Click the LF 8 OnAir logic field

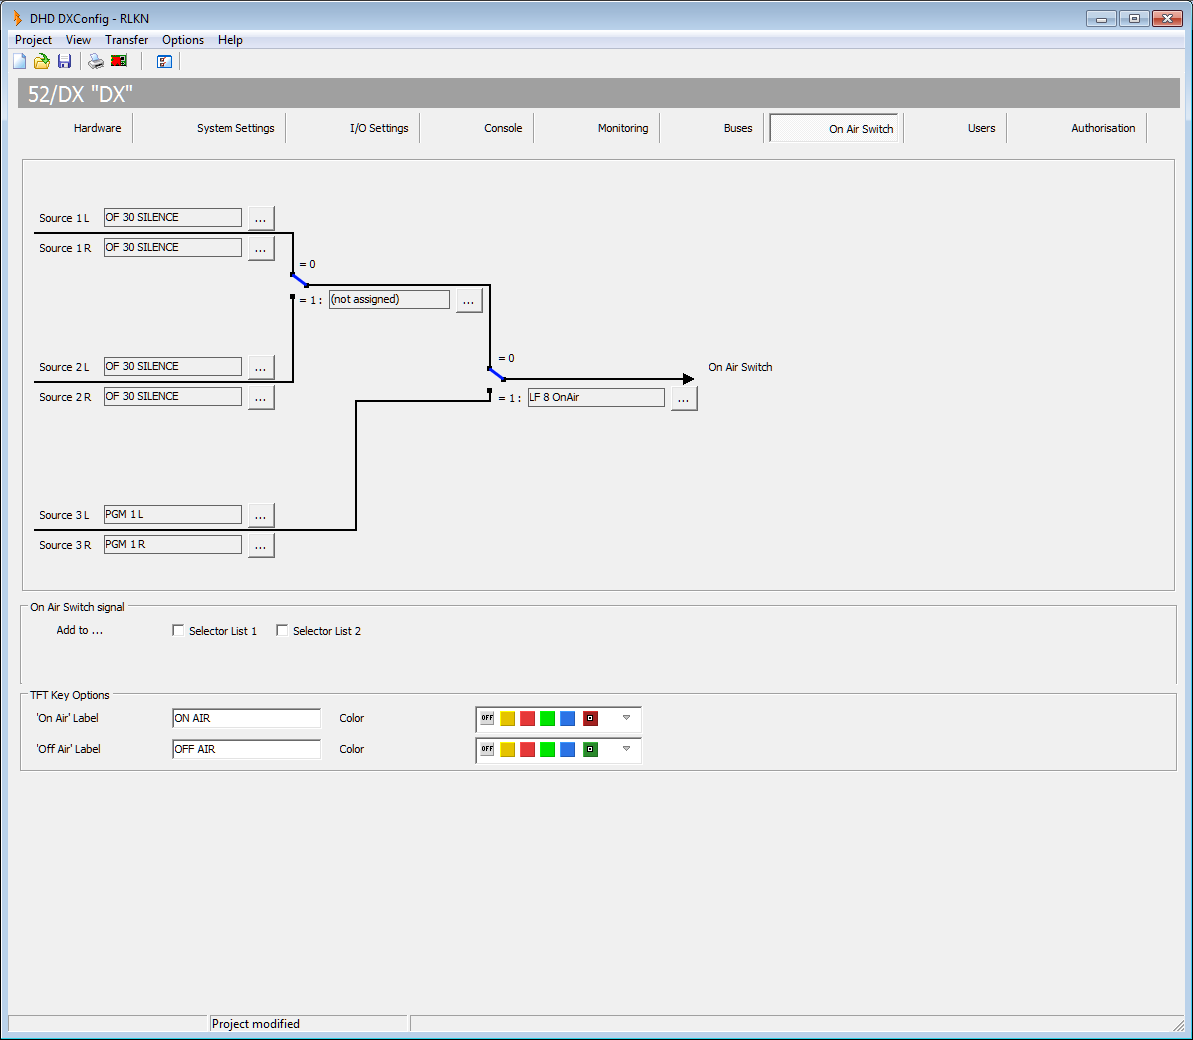596,397
